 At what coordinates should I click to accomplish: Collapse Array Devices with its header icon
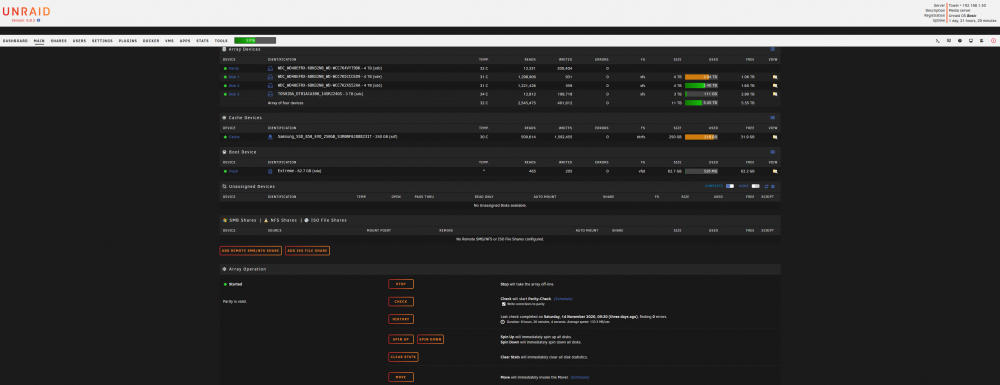tap(772, 49)
